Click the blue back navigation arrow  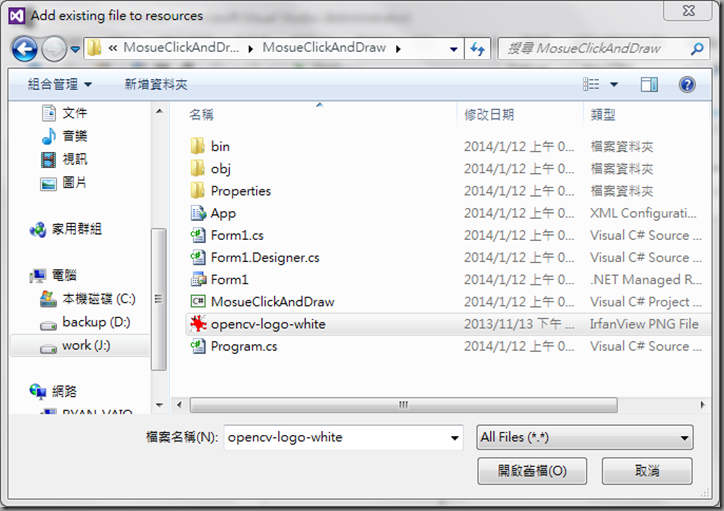(x=24, y=48)
